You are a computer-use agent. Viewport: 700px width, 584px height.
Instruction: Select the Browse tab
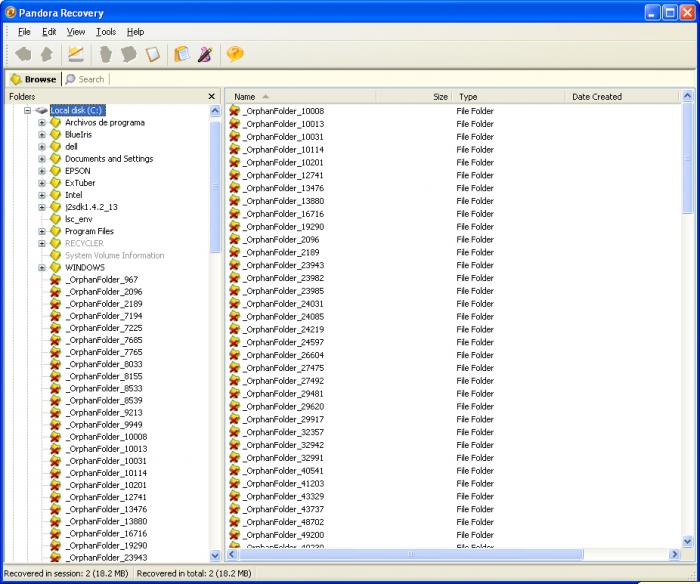33,79
